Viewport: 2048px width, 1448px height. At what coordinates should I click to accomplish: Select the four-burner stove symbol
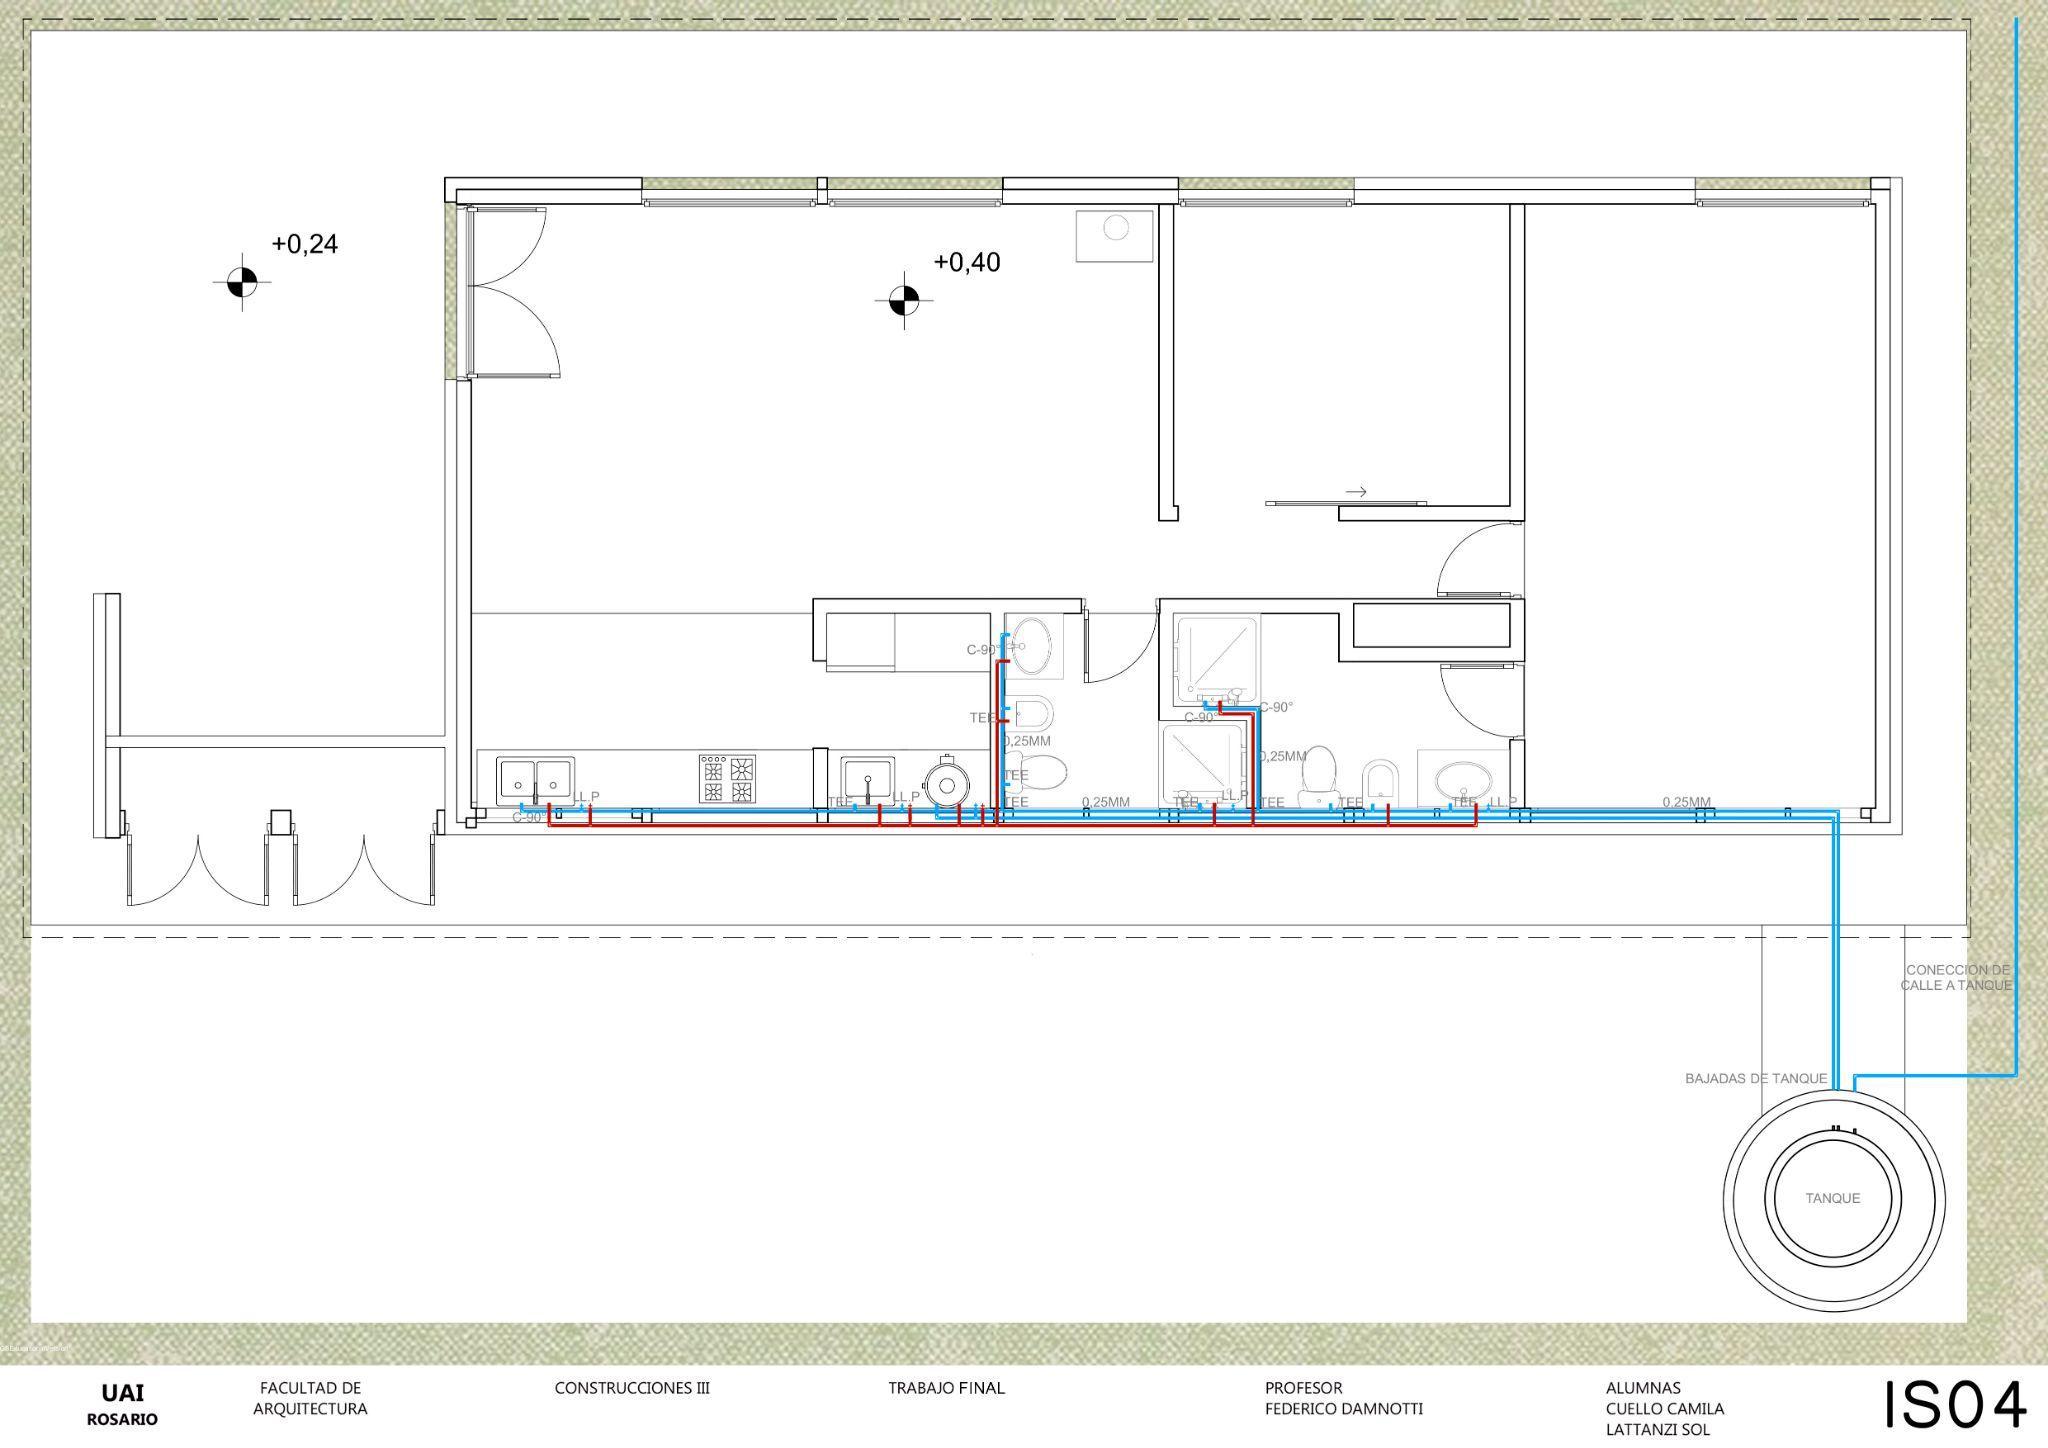[727, 779]
